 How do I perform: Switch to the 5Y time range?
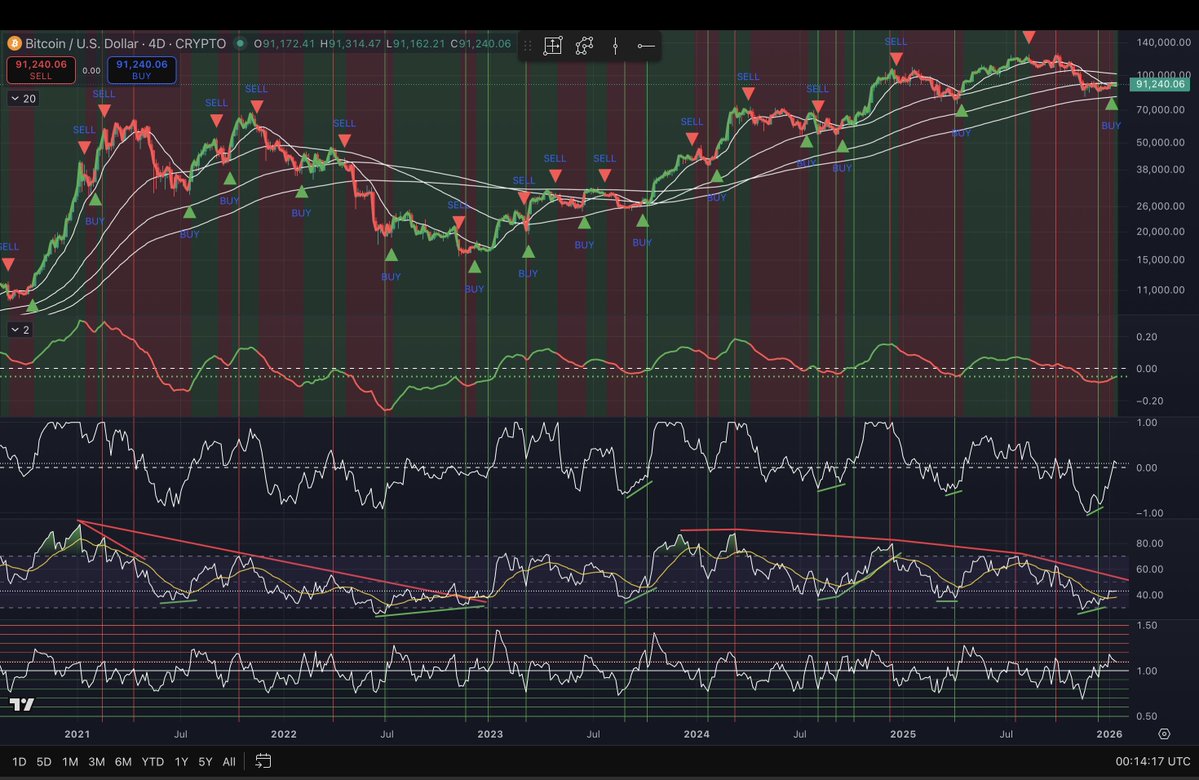205,762
